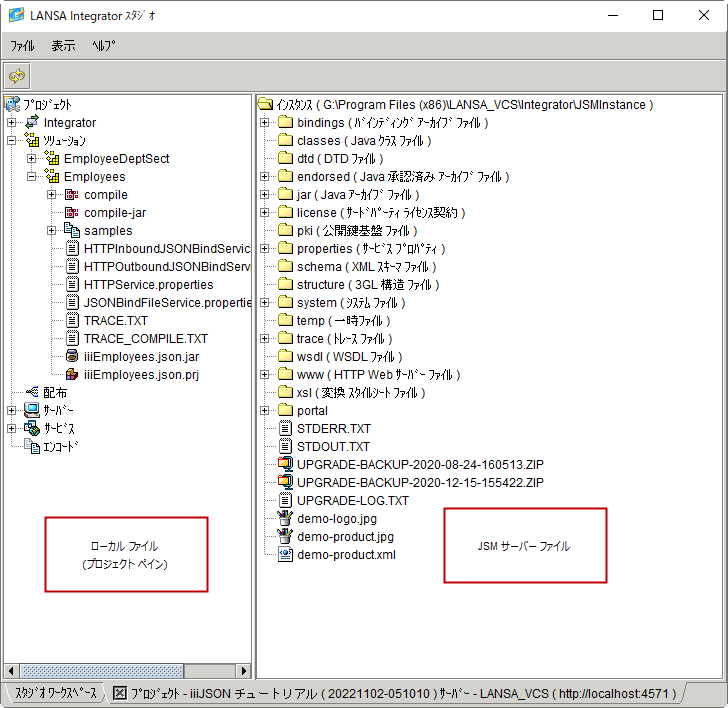This screenshot has width=728, height=708.
Task: Expand the license server folder
Action: point(265,213)
